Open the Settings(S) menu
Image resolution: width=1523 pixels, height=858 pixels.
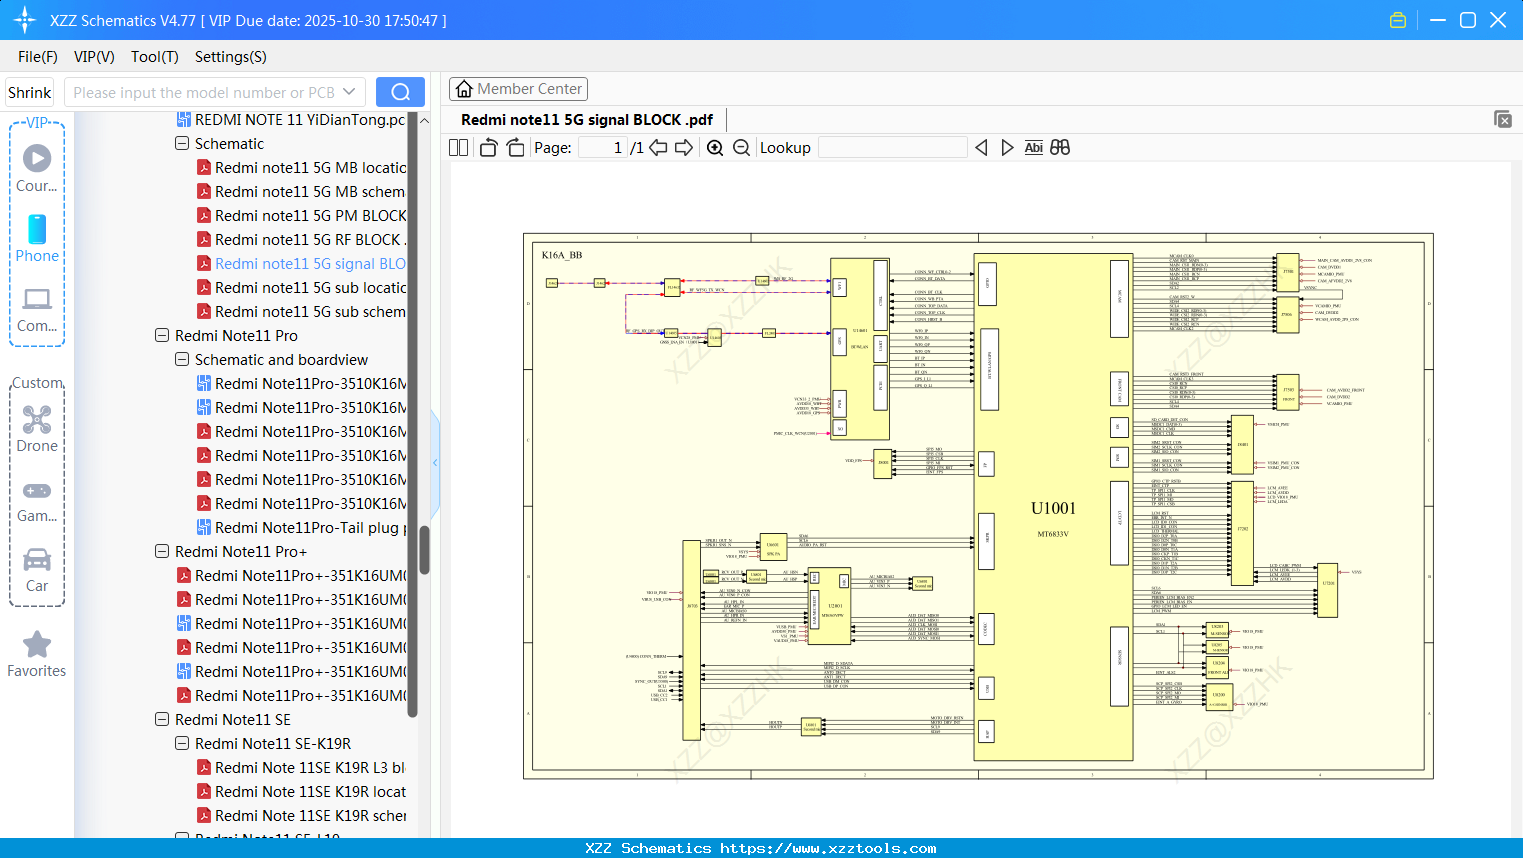230,57
